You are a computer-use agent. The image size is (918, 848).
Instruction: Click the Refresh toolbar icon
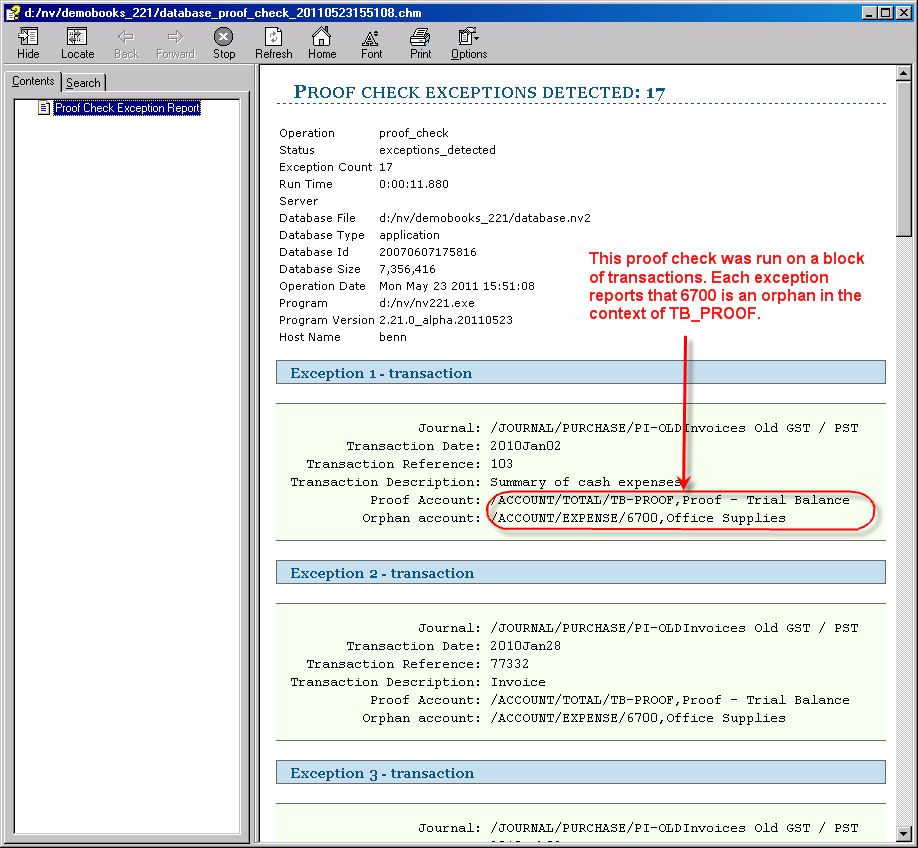(x=273, y=42)
